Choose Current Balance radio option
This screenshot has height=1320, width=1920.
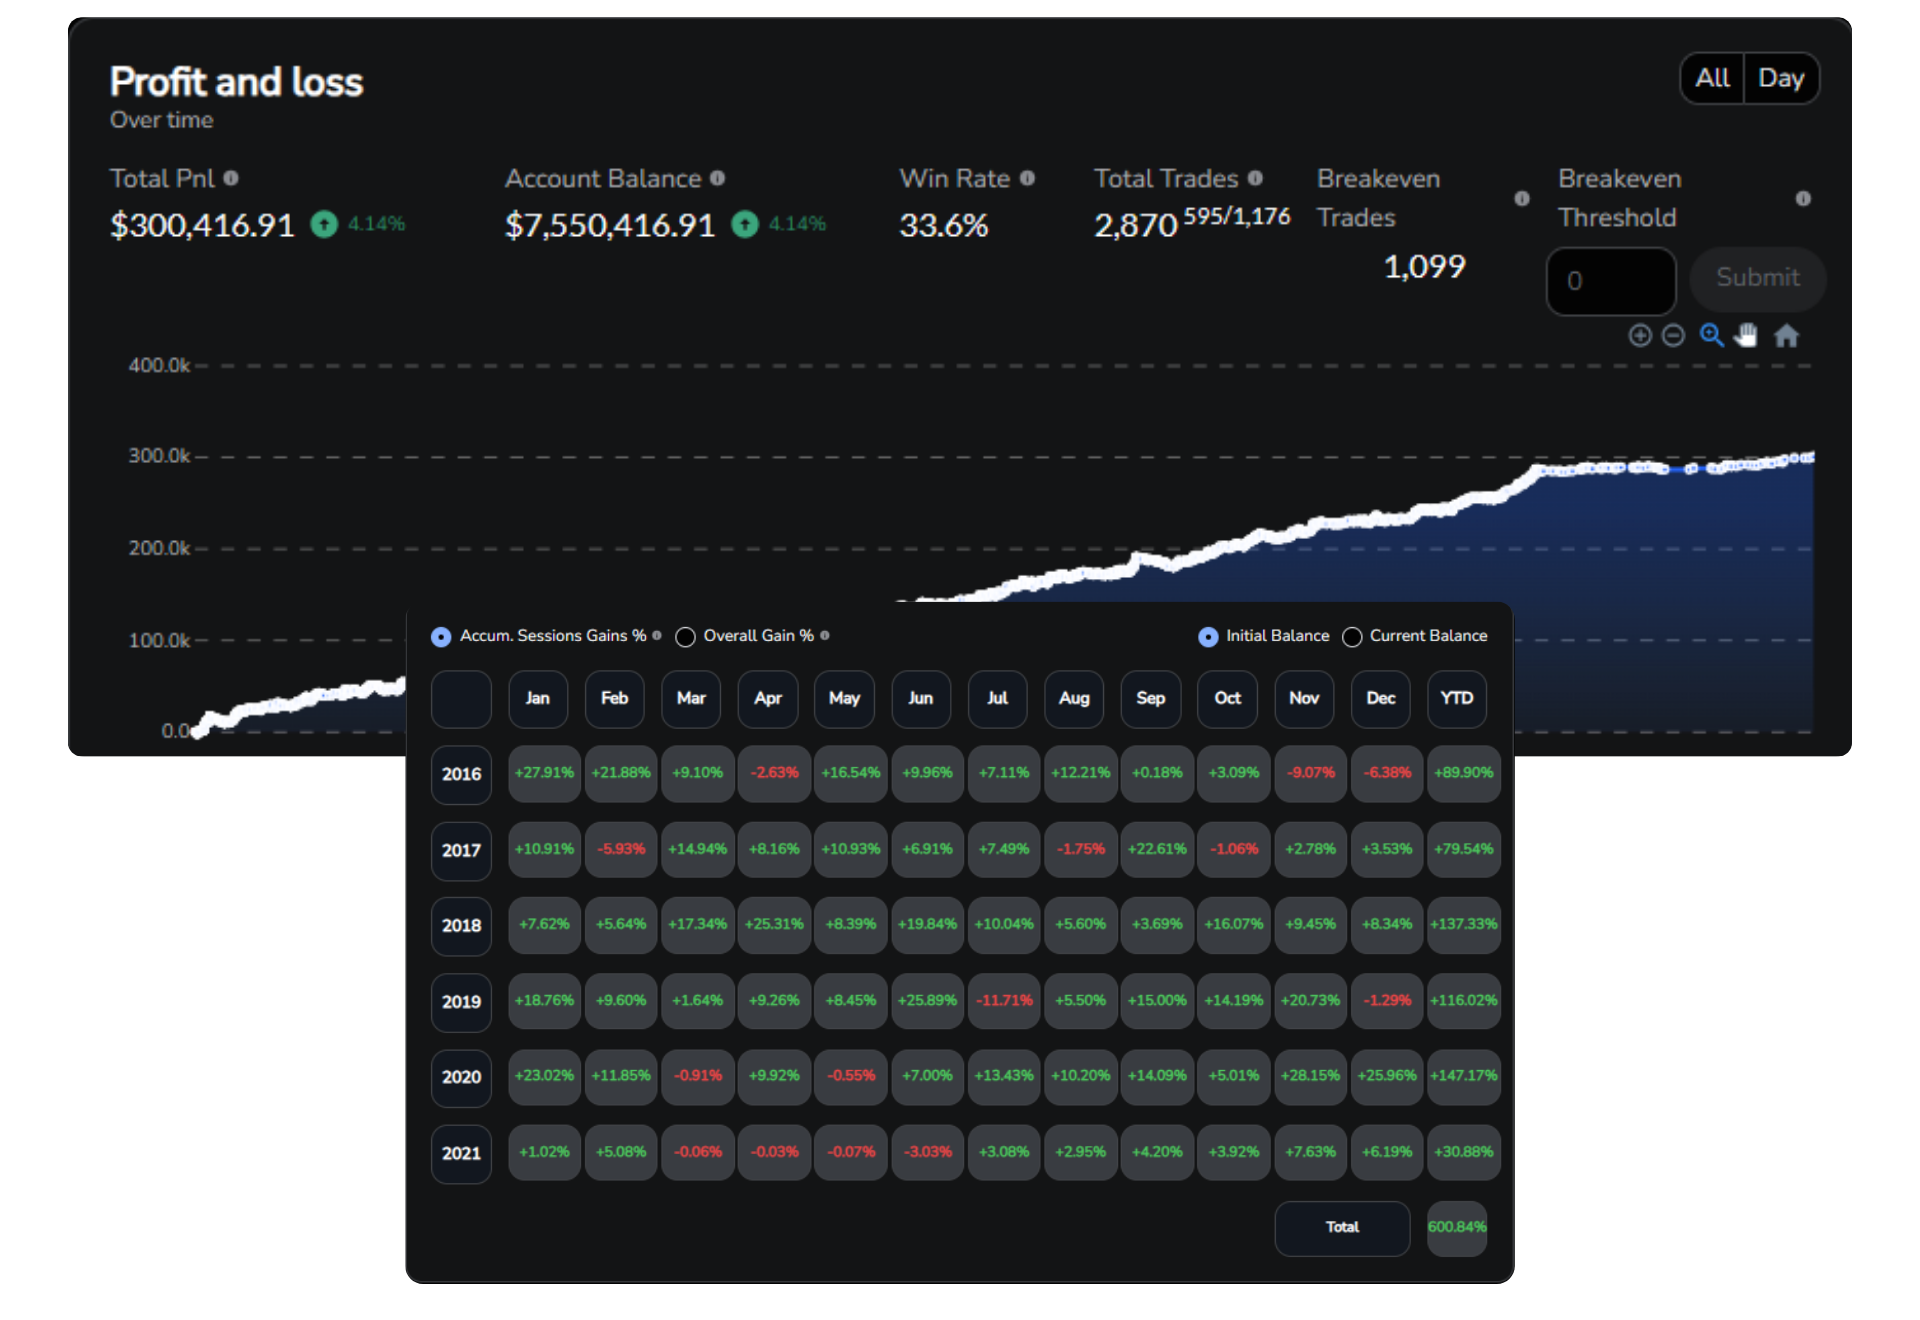[1352, 637]
